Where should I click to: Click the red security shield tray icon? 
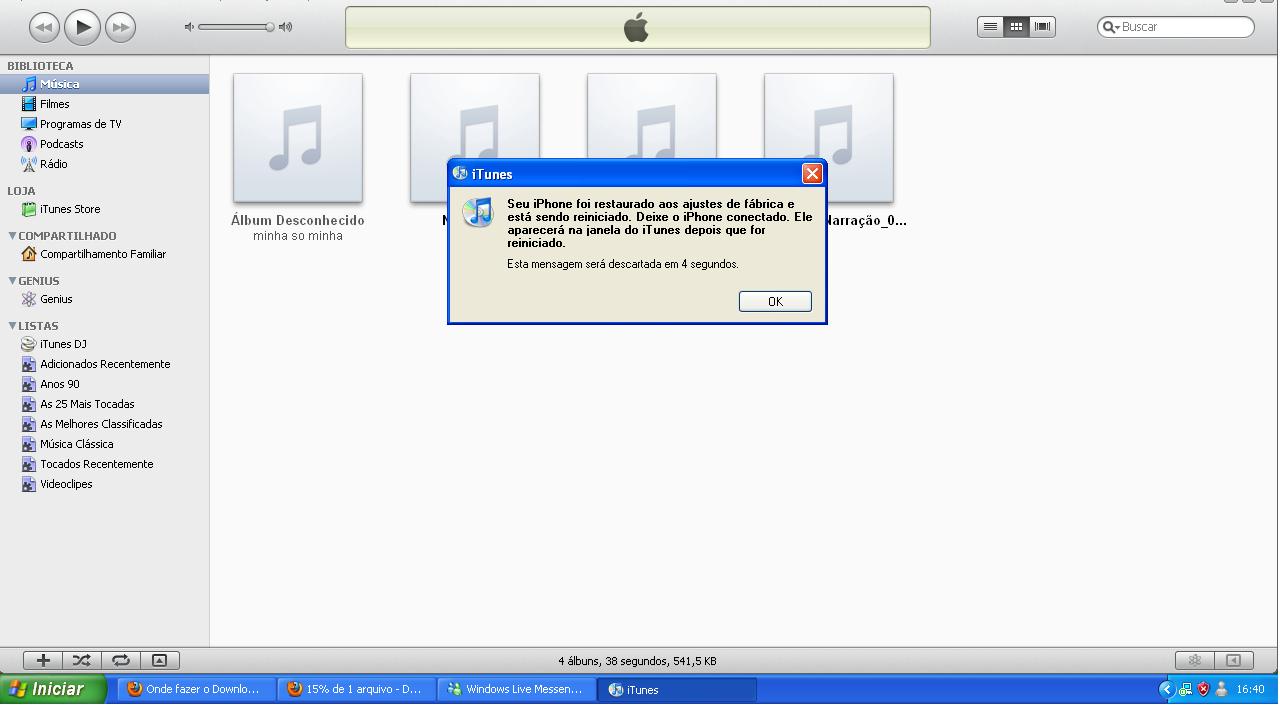click(1203, 689)
